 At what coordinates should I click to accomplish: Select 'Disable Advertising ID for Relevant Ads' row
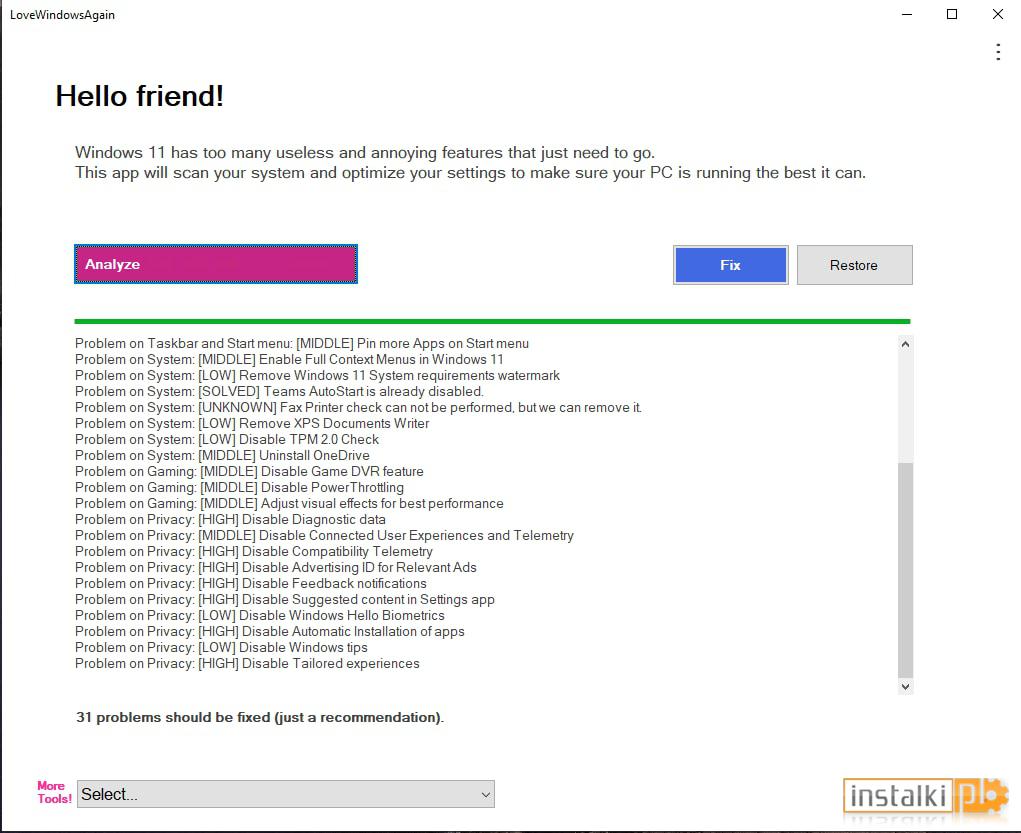point(275,567)
